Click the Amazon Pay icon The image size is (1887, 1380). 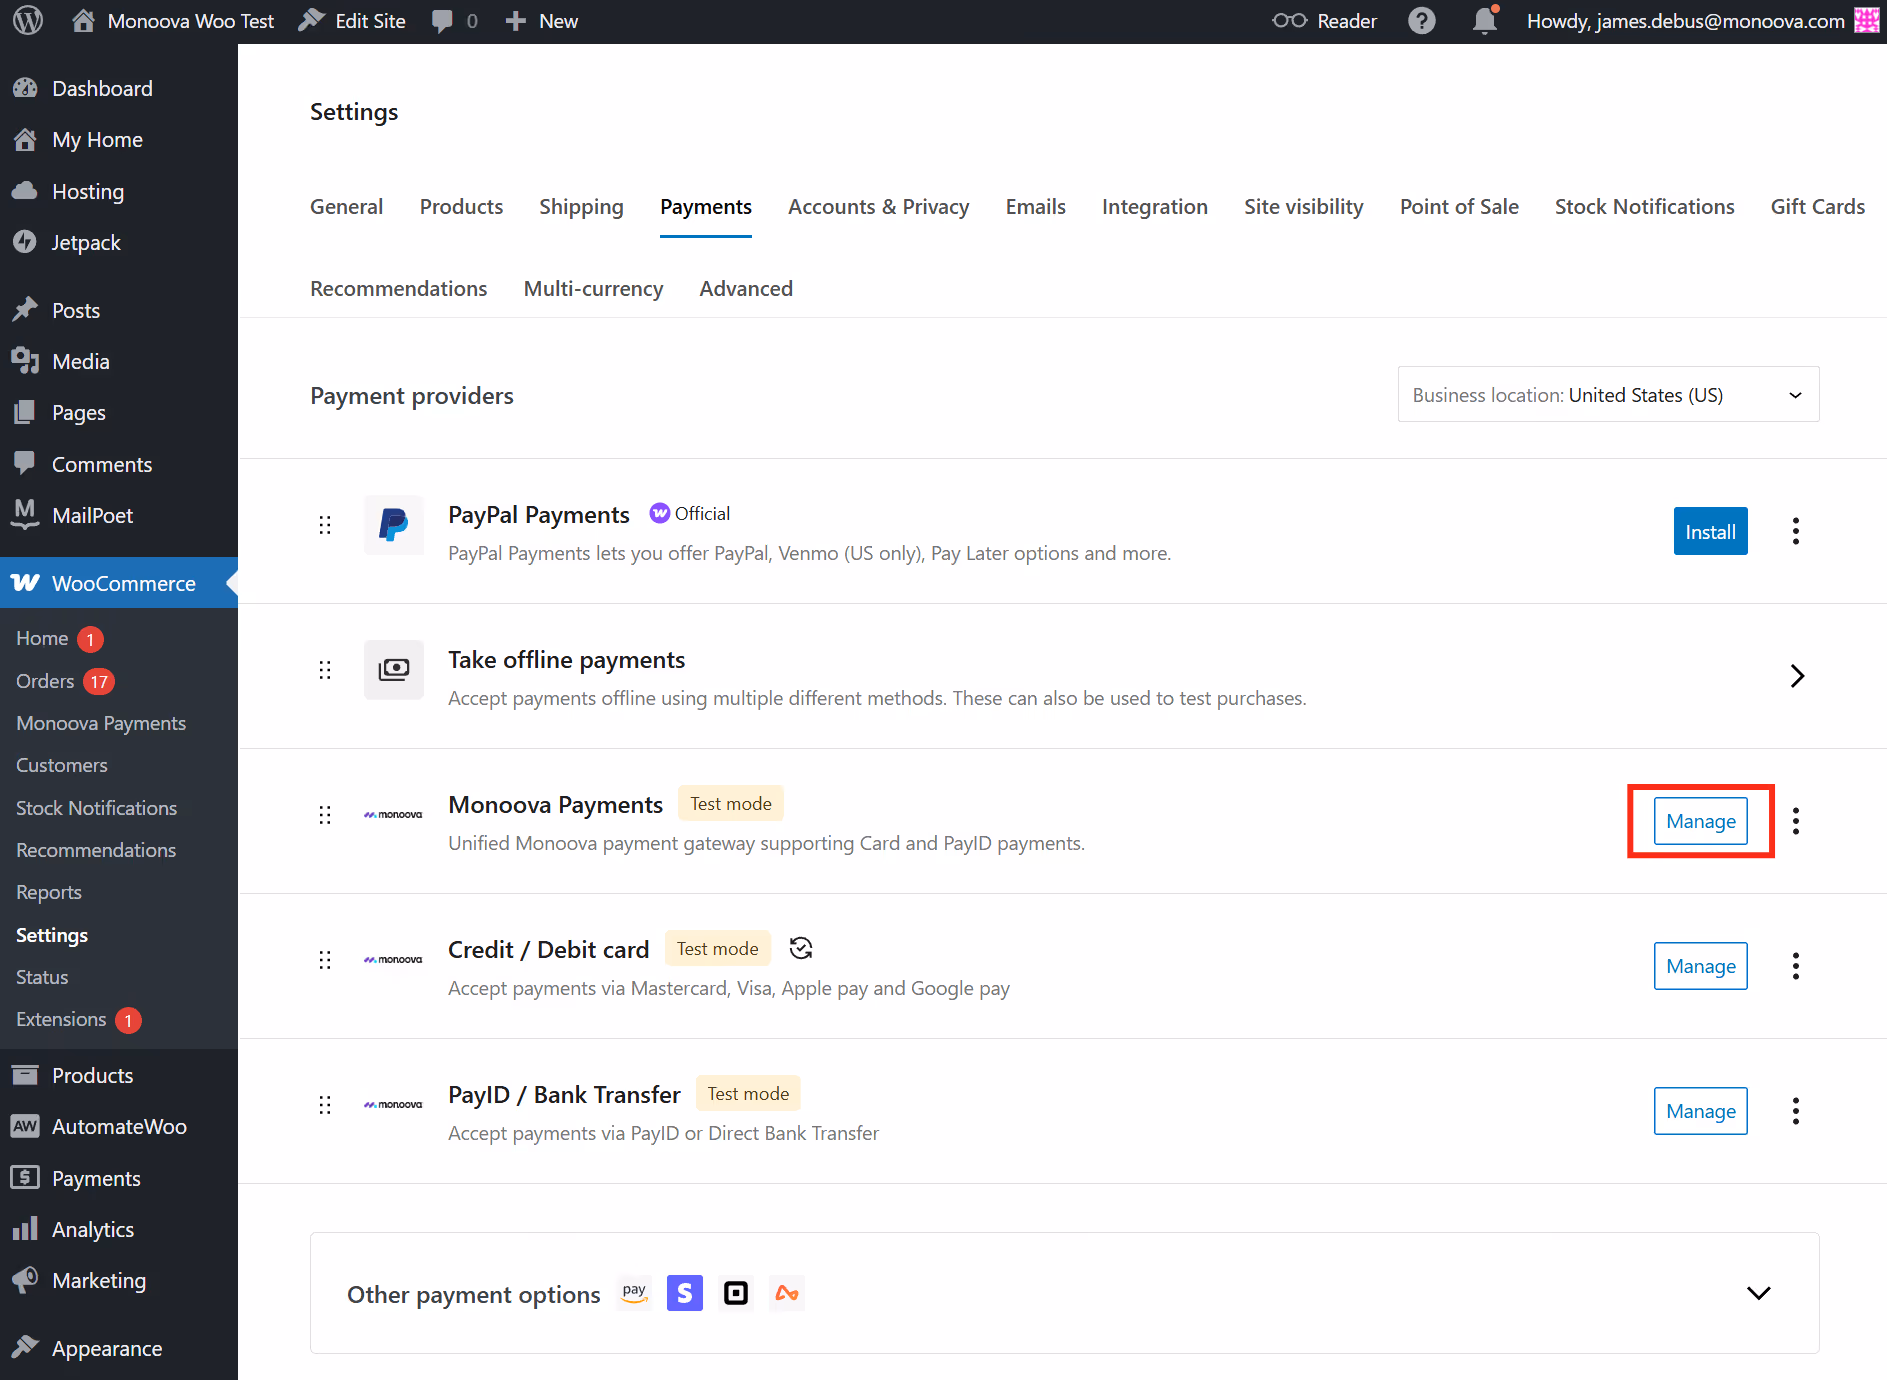[x=634, y=1293]
